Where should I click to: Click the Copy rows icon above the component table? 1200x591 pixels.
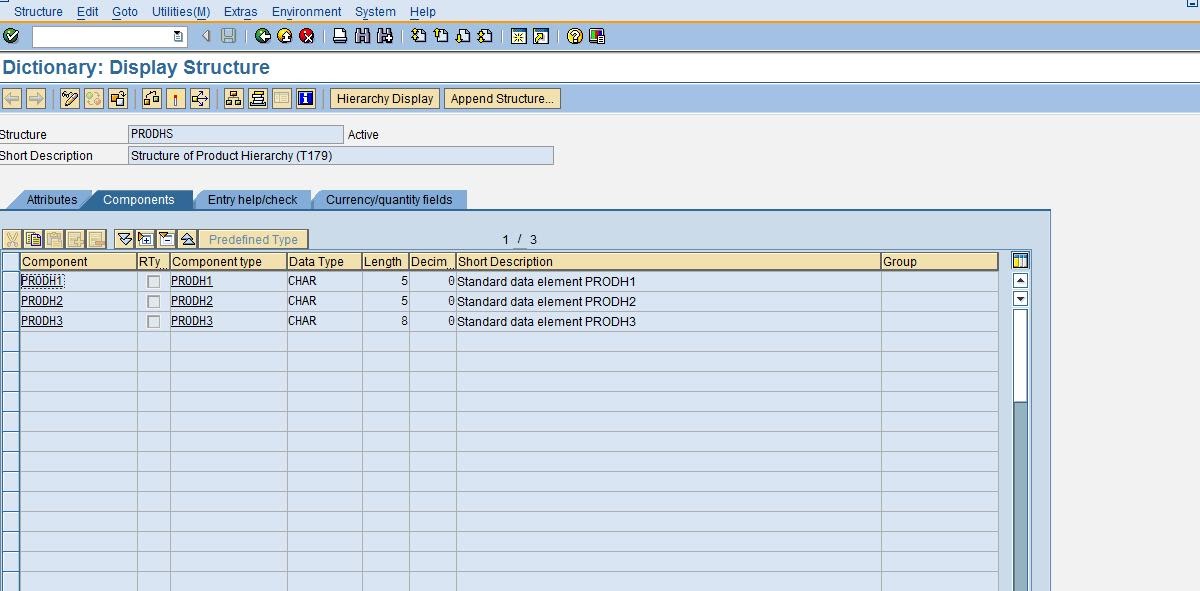click(32, 239)
